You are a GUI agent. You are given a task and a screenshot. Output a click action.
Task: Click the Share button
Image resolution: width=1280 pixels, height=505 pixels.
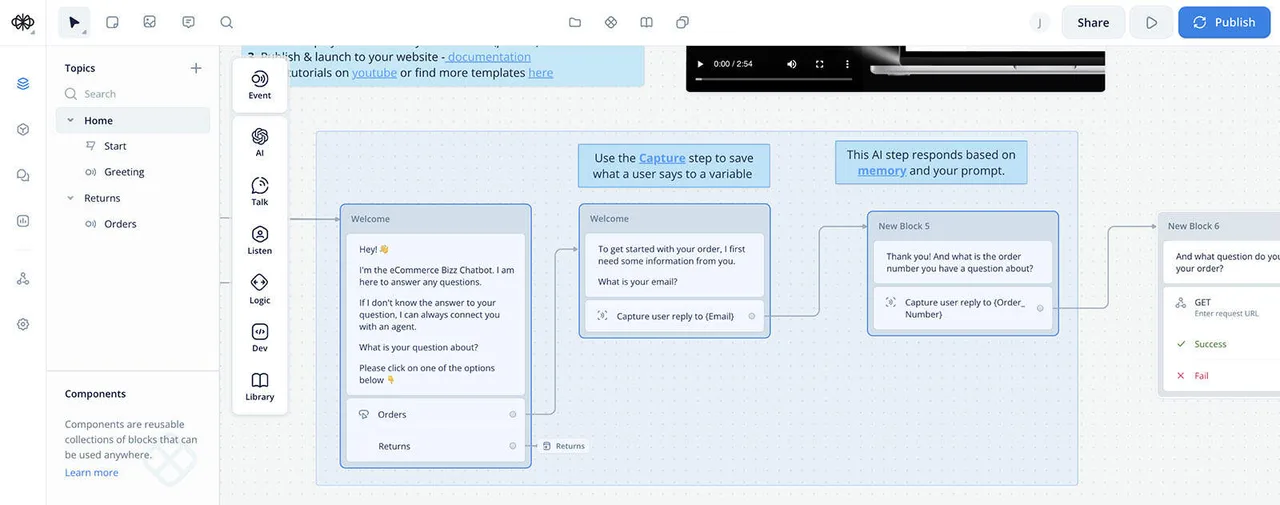(x=1093, y=22)
